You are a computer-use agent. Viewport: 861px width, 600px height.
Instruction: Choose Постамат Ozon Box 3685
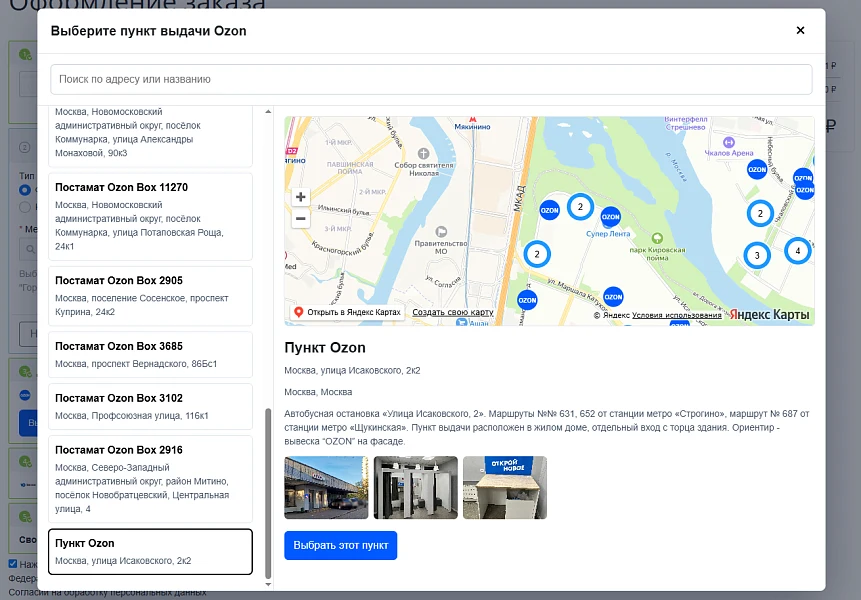pos(150,355)
